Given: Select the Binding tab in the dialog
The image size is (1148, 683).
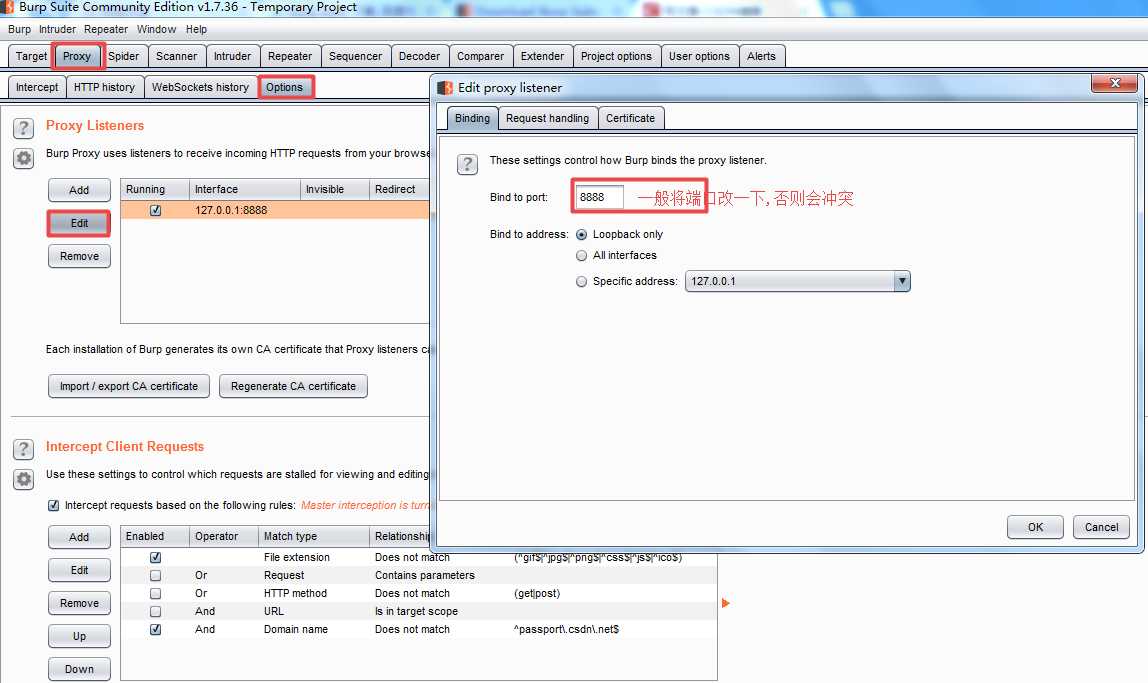Looking at the screenshot, I should (x=472, y=119).
